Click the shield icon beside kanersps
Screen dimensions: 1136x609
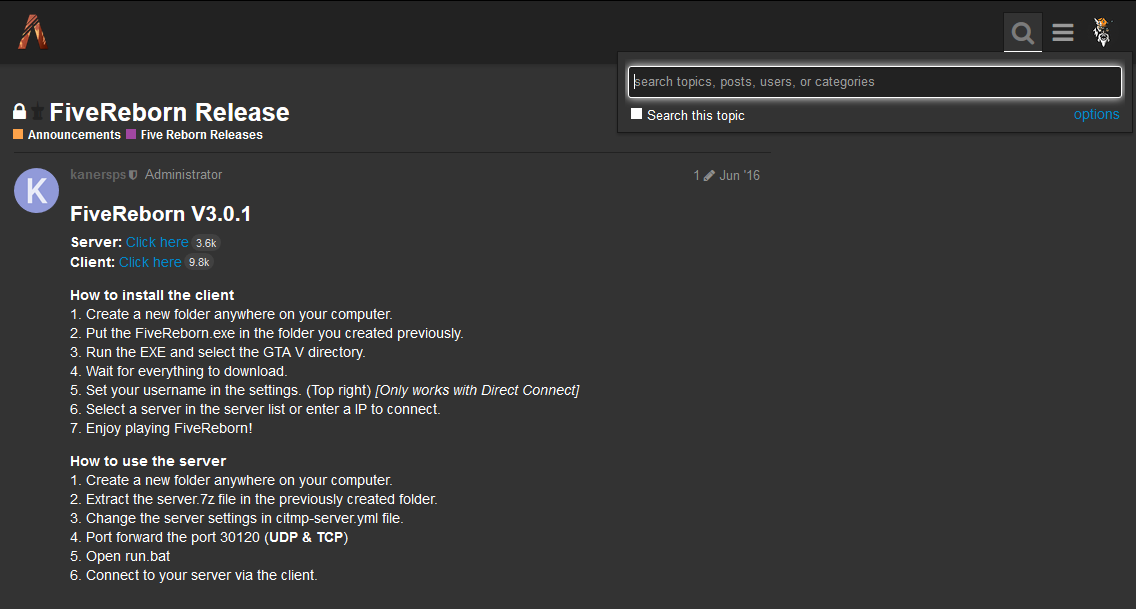tap(133, 174)
